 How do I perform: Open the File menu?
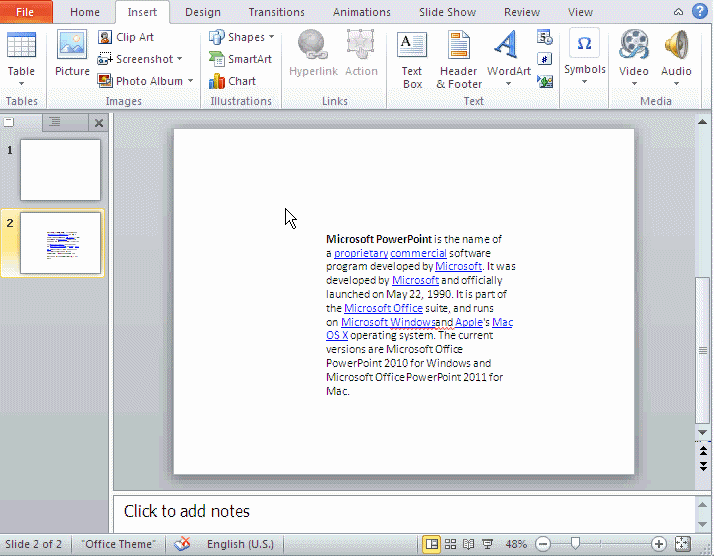25,12
